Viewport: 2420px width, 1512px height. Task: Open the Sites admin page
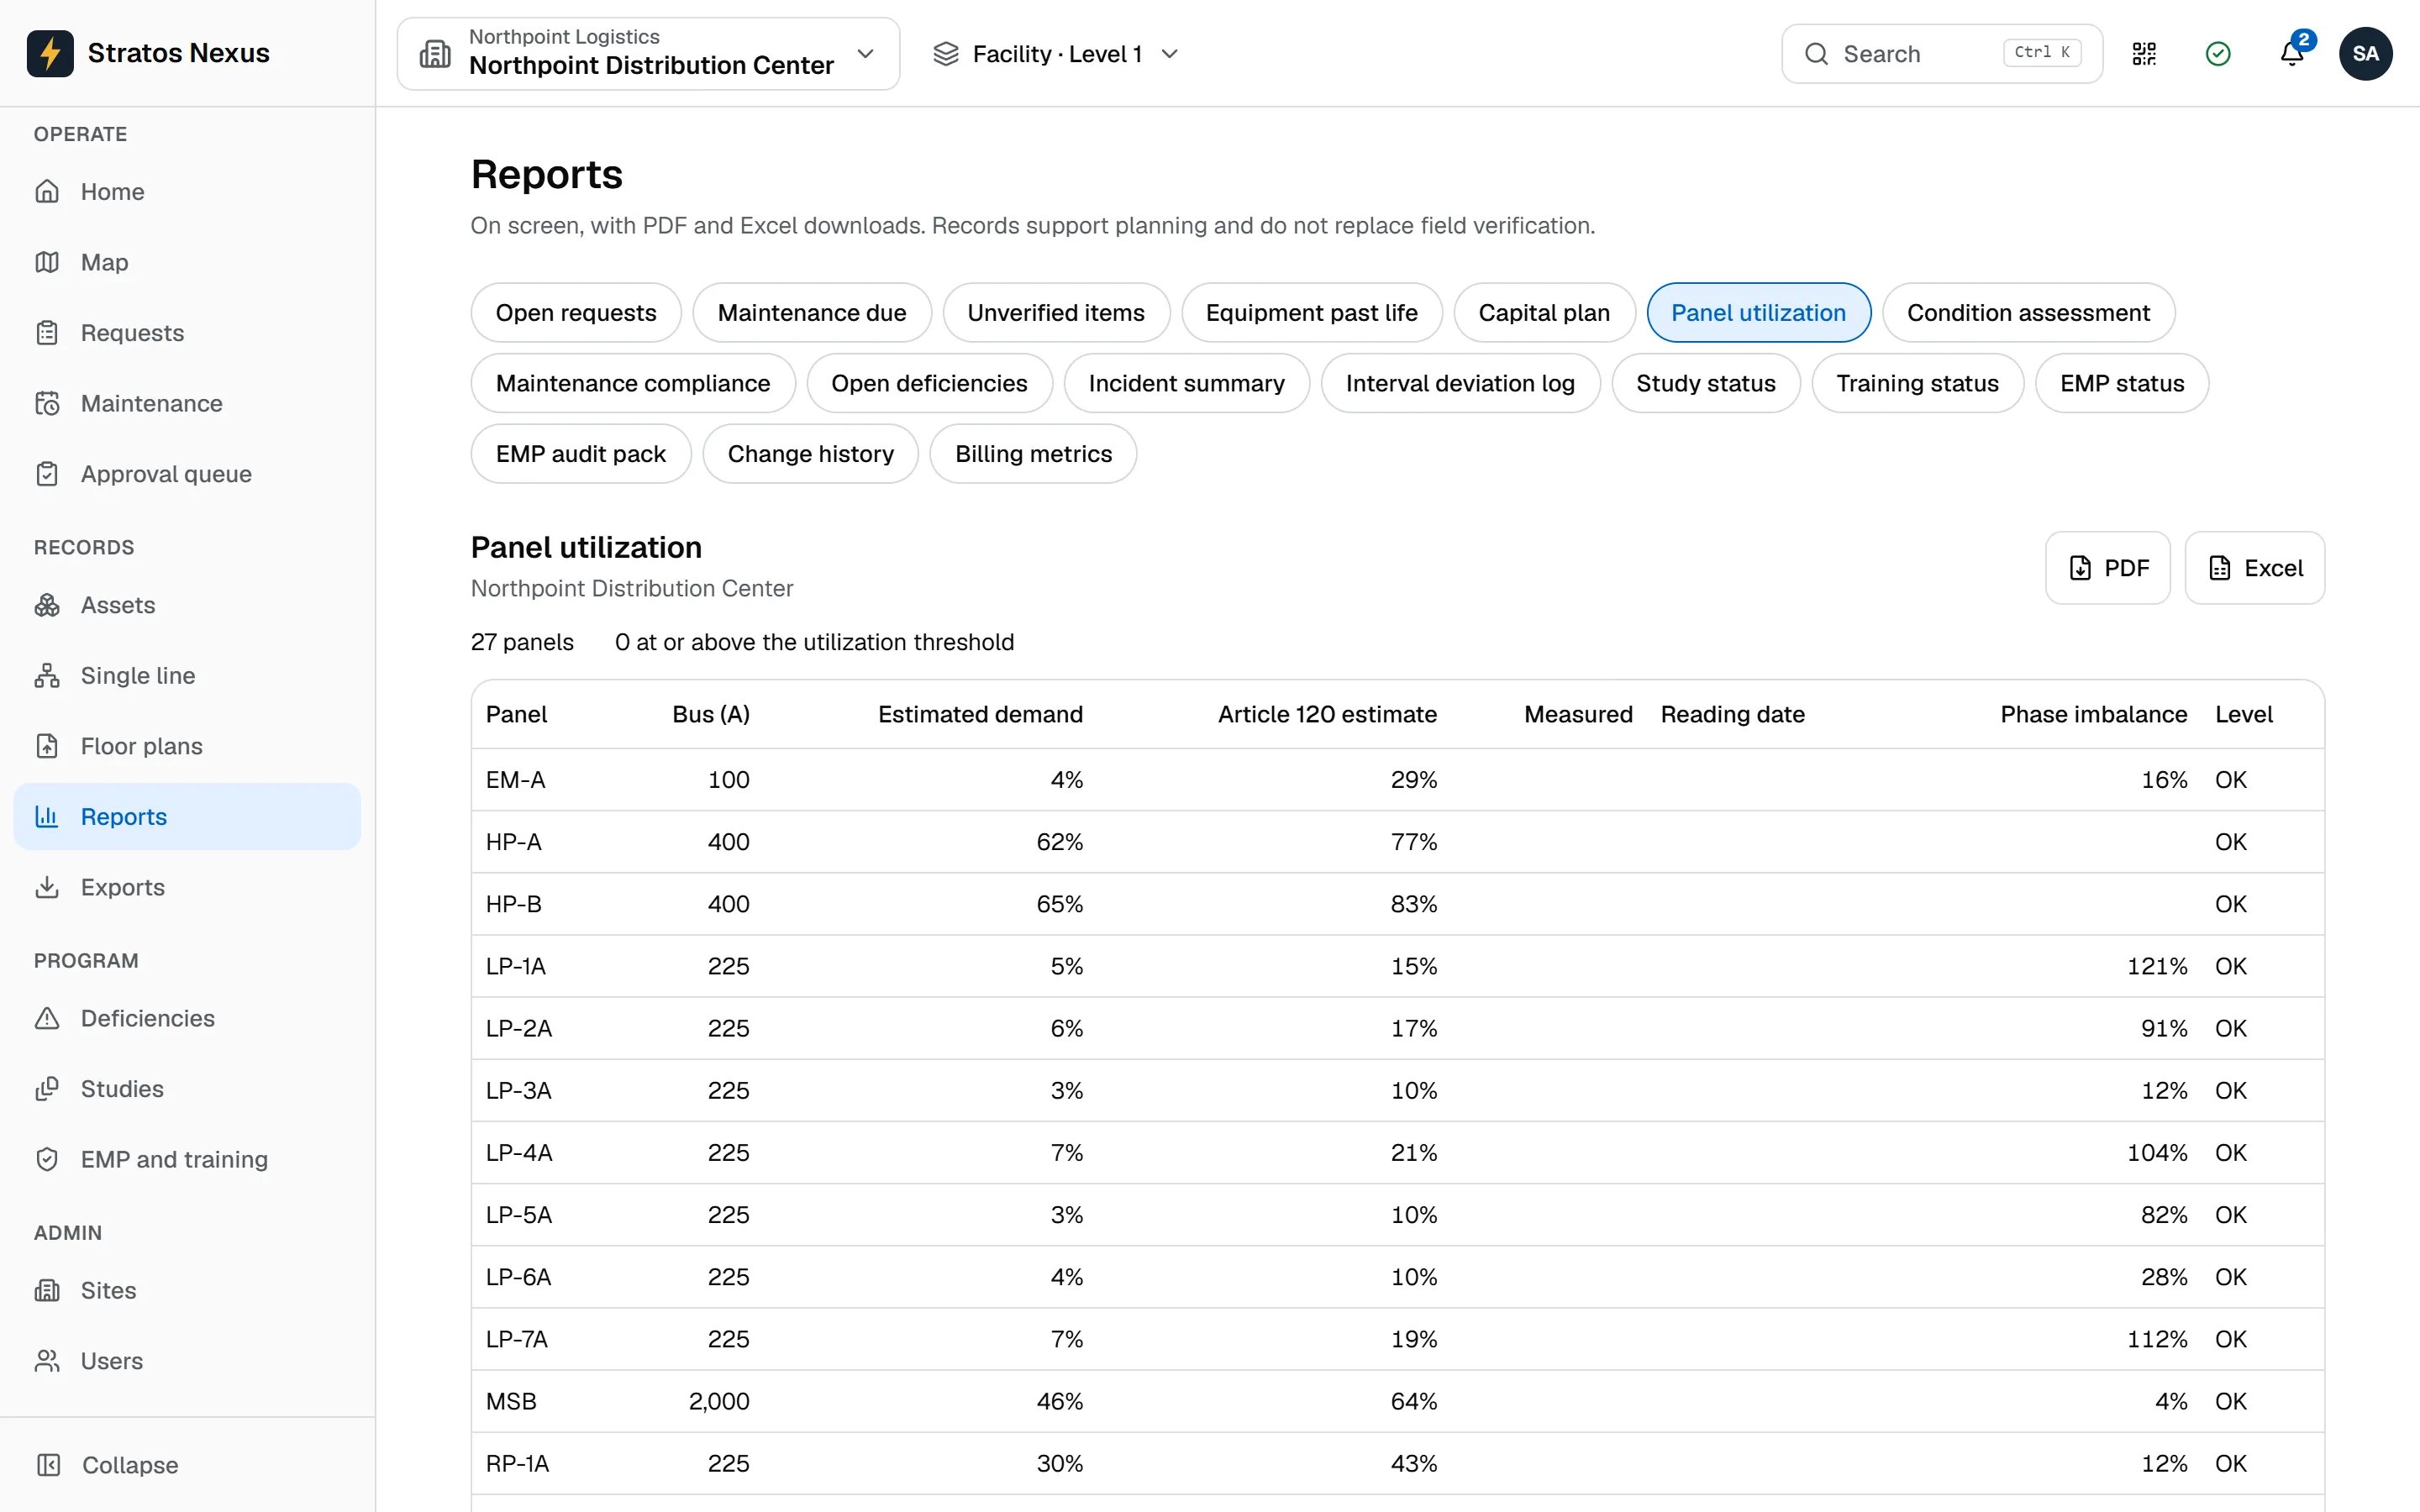click(187, 1290)
